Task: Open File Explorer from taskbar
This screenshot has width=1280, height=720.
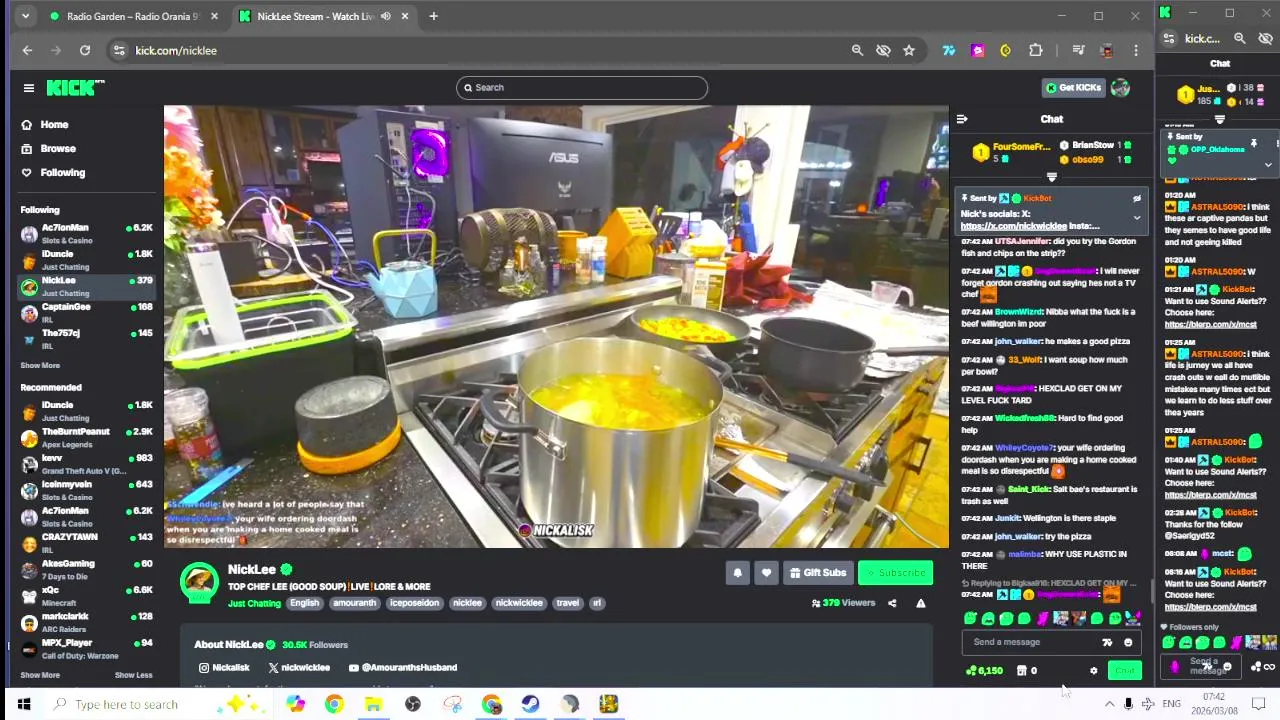Action: coord(373,704)
